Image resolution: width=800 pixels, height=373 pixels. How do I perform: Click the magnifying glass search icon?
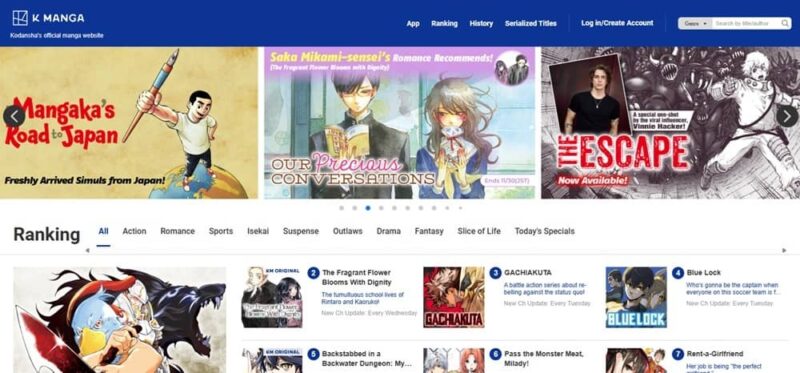[785, 23]
